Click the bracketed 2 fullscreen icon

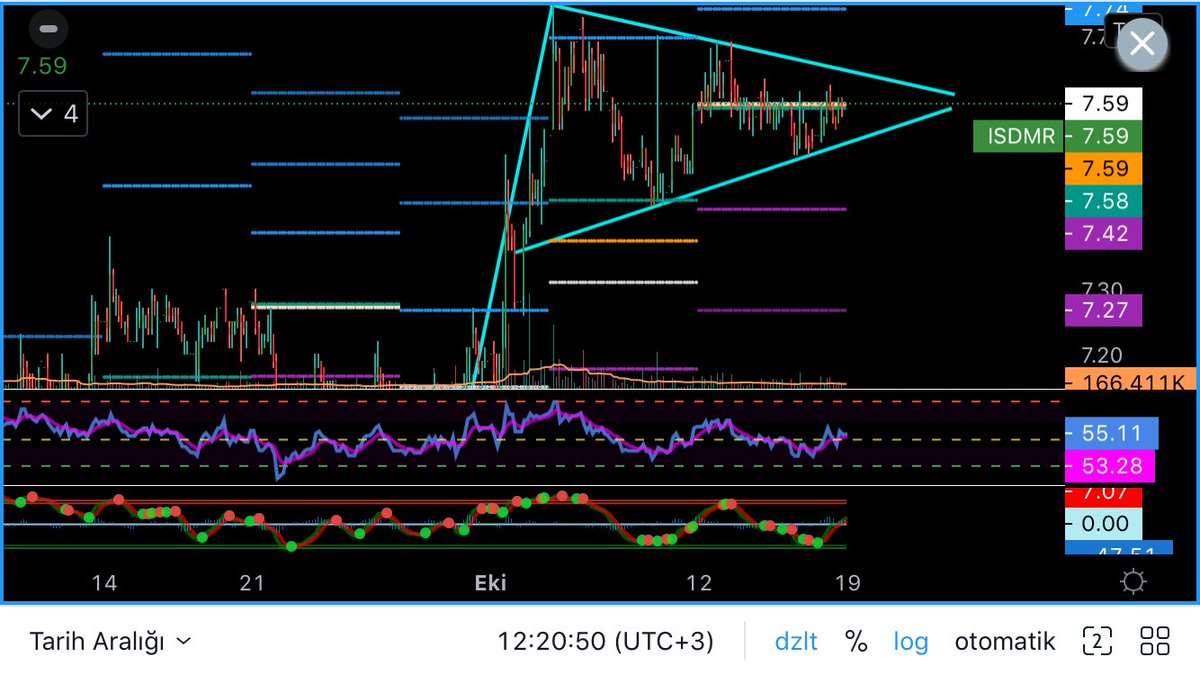tap(1097, 641)
